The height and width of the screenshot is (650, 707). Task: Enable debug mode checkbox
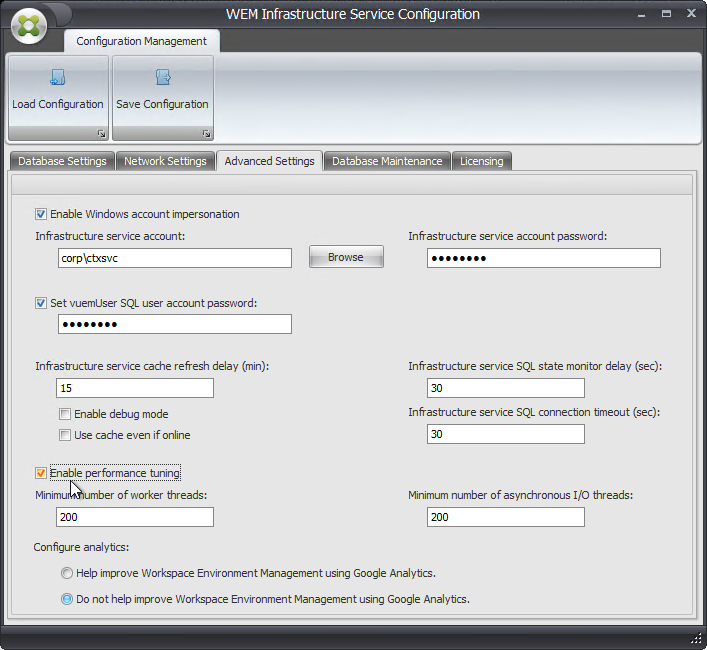point(65,414)
